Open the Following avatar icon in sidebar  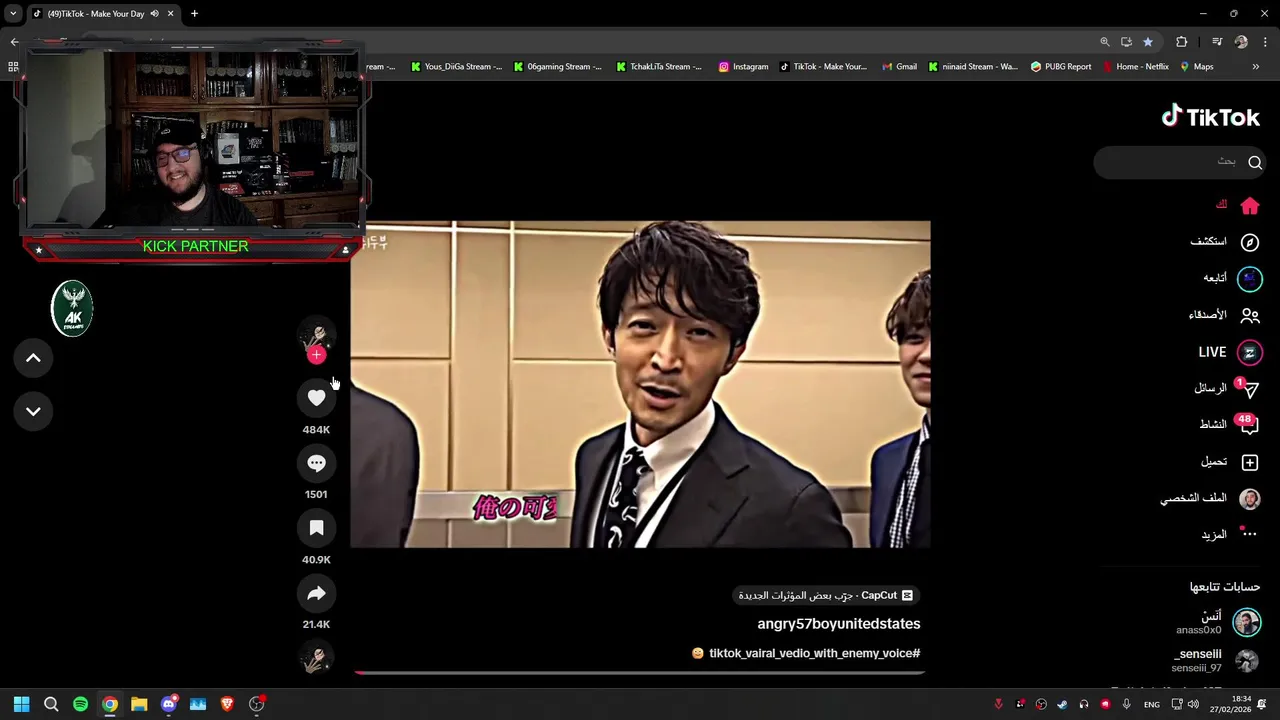1250,279
